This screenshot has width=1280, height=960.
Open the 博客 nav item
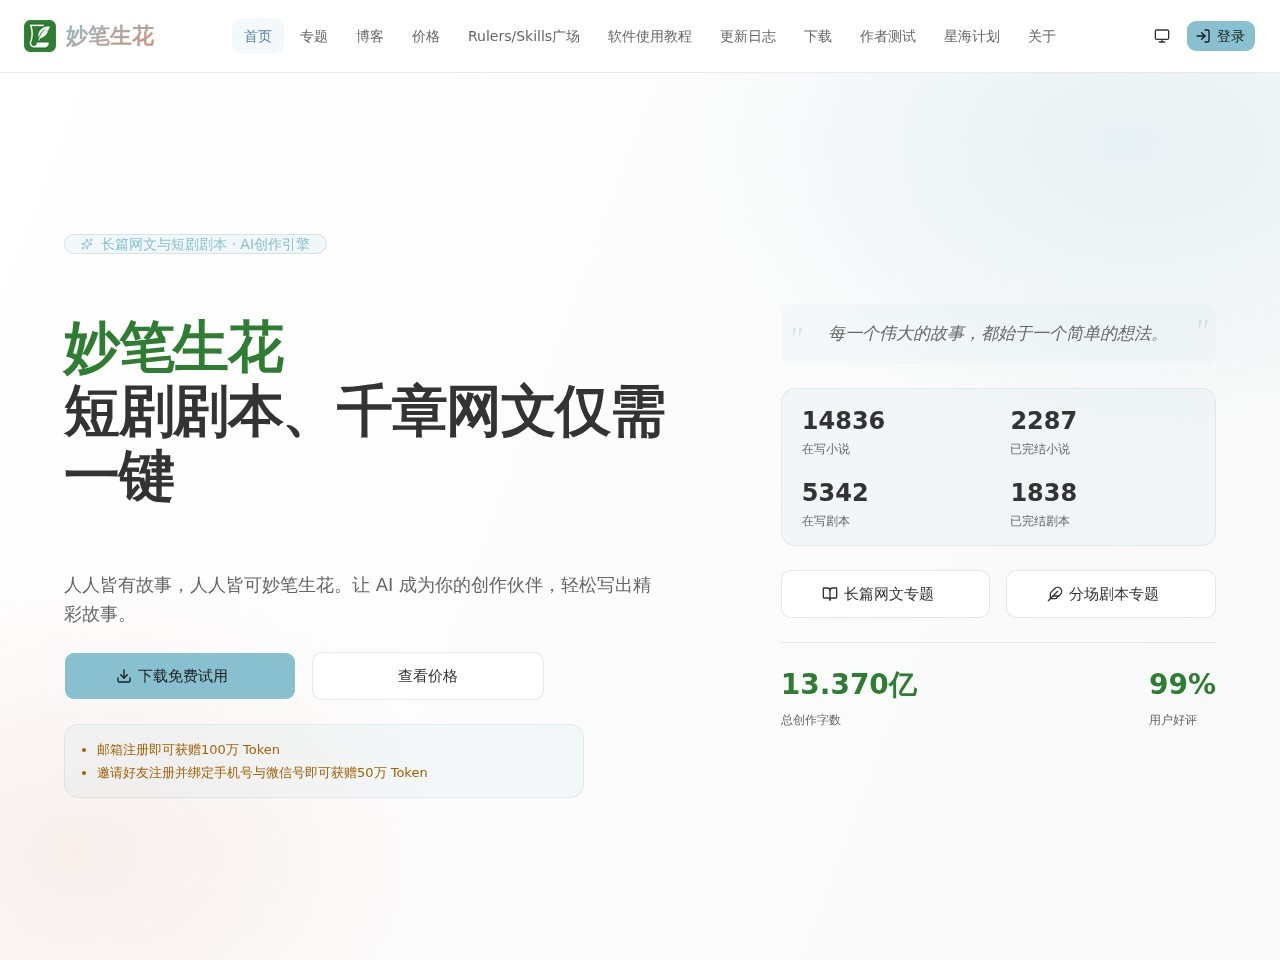pyautogui.click(x=370, y=36)
